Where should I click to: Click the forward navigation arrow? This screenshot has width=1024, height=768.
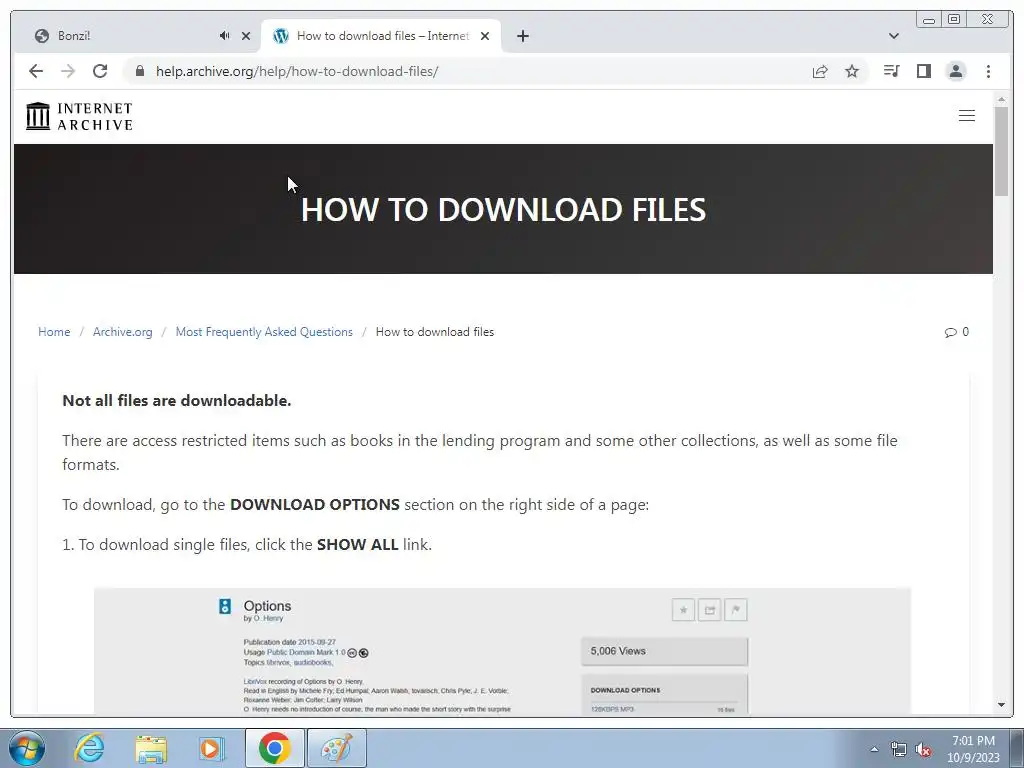[x=68, y=71]
